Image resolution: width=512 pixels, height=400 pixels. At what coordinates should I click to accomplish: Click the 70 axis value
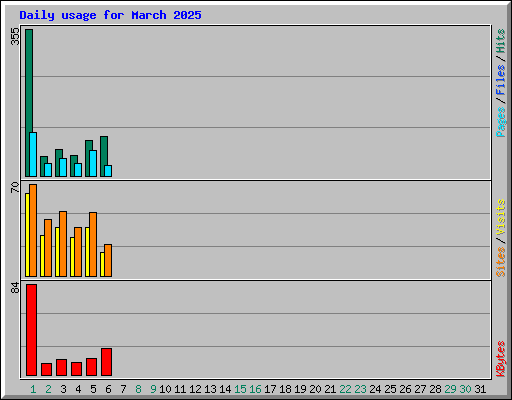click(15, 187)
